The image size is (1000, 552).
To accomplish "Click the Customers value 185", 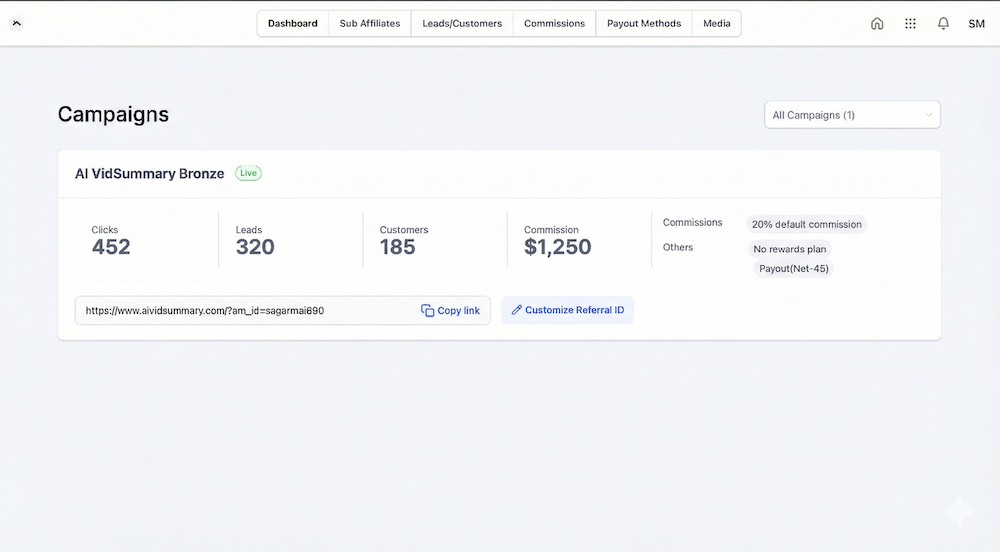I will (397, 247).
